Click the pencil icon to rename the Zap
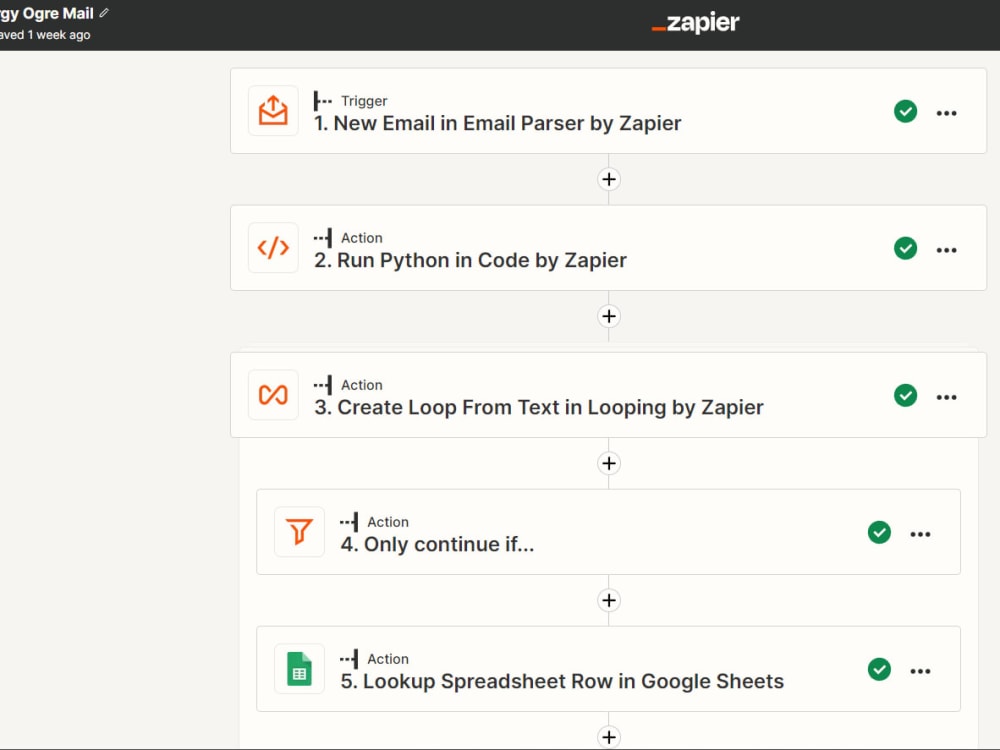 tap(105, 13)
